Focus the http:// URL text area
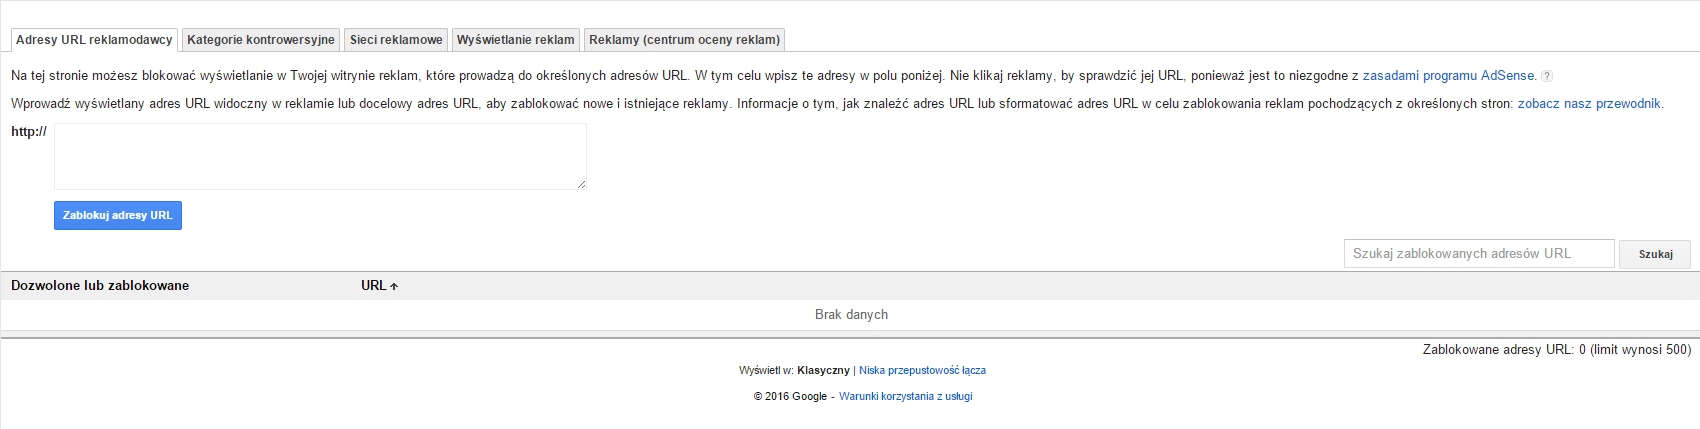 320,157
